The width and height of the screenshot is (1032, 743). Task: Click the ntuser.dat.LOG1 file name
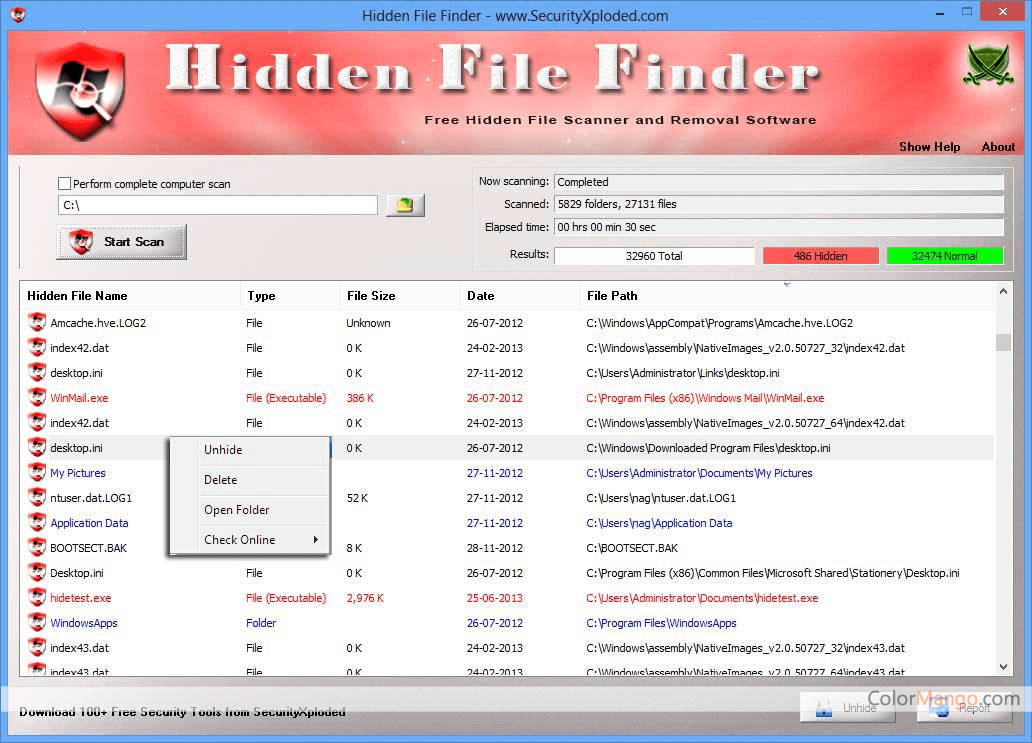click(91, 498)
